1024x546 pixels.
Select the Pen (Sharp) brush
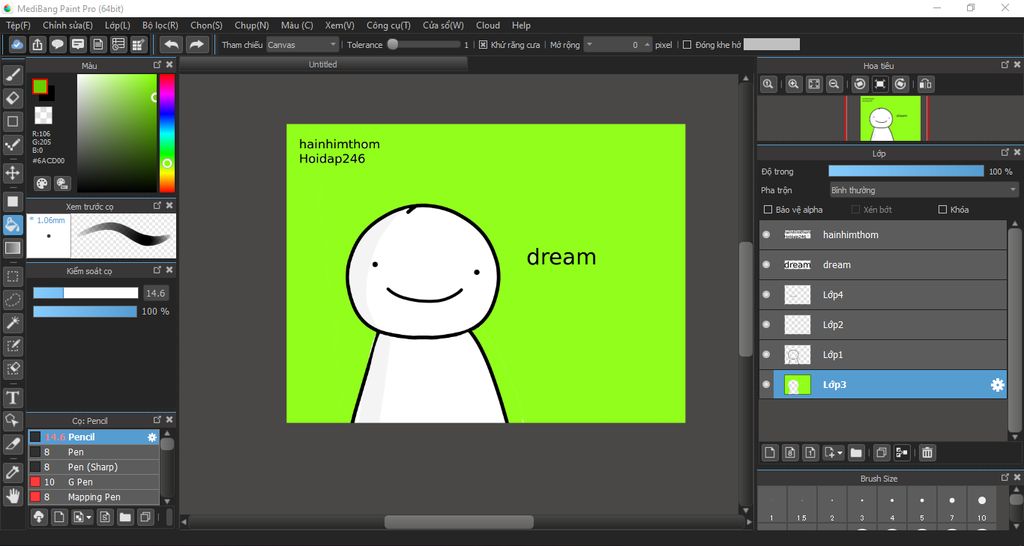(93, 467)
